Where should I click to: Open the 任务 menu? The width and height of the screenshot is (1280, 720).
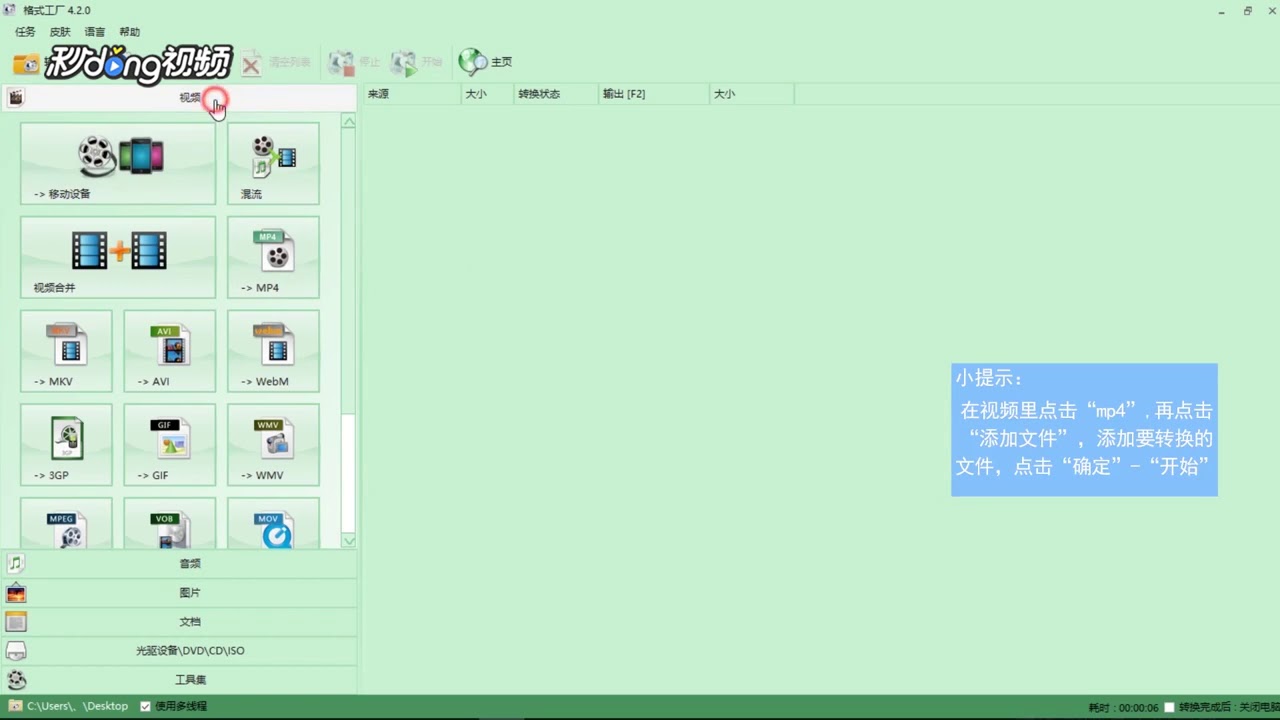point(25,32)
